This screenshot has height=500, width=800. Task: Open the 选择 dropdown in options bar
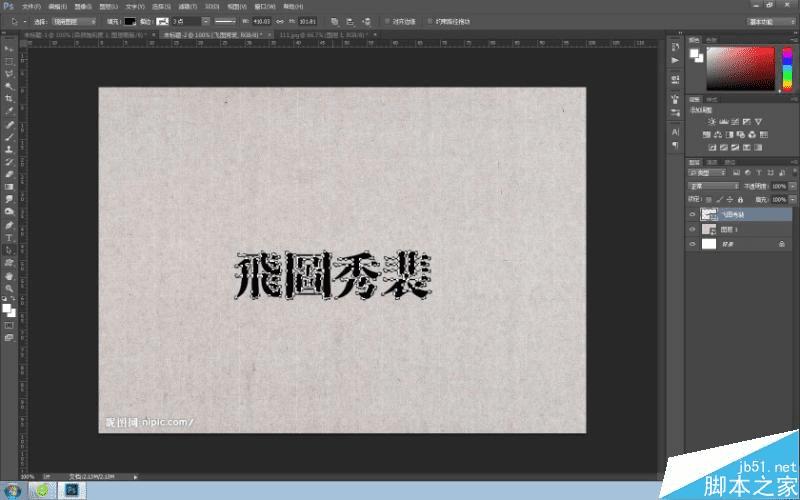74,21
